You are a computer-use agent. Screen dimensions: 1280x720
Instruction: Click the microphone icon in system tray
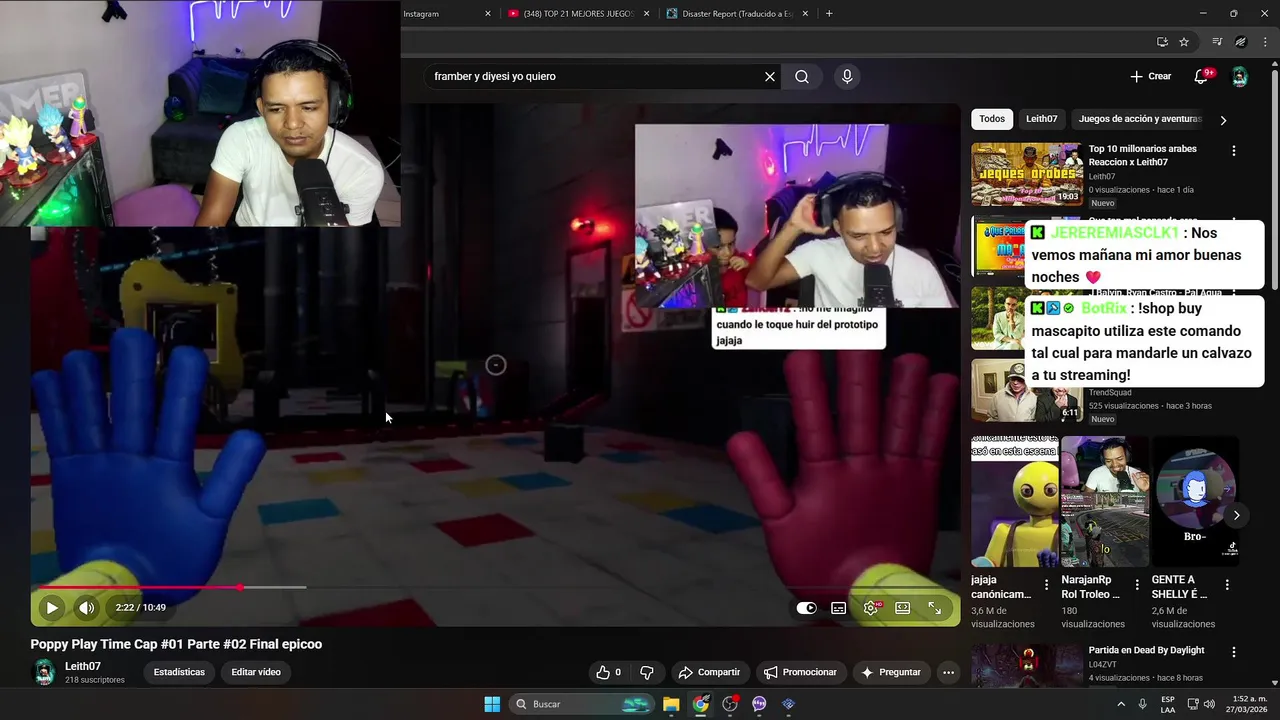point(1142,704)
